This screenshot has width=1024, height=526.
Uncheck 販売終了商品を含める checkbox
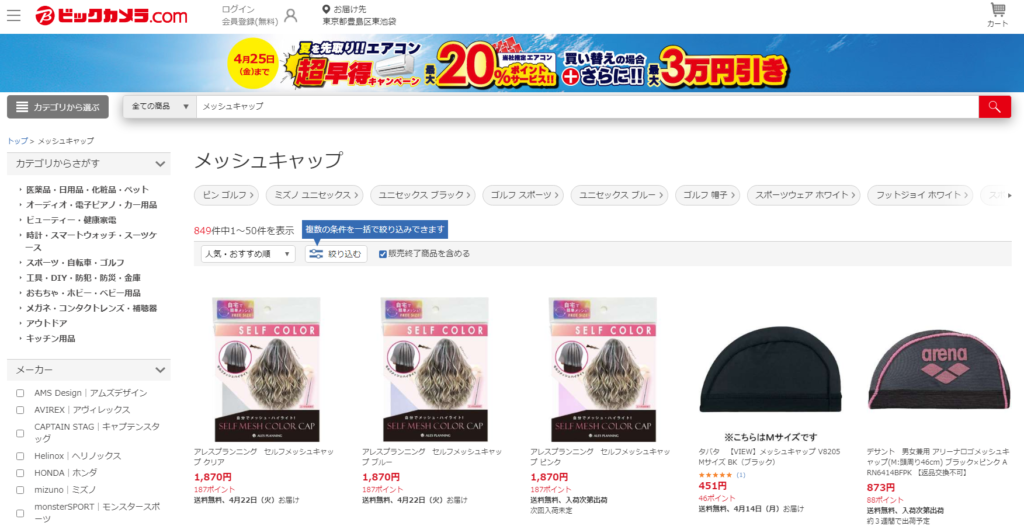click(383, 254)
